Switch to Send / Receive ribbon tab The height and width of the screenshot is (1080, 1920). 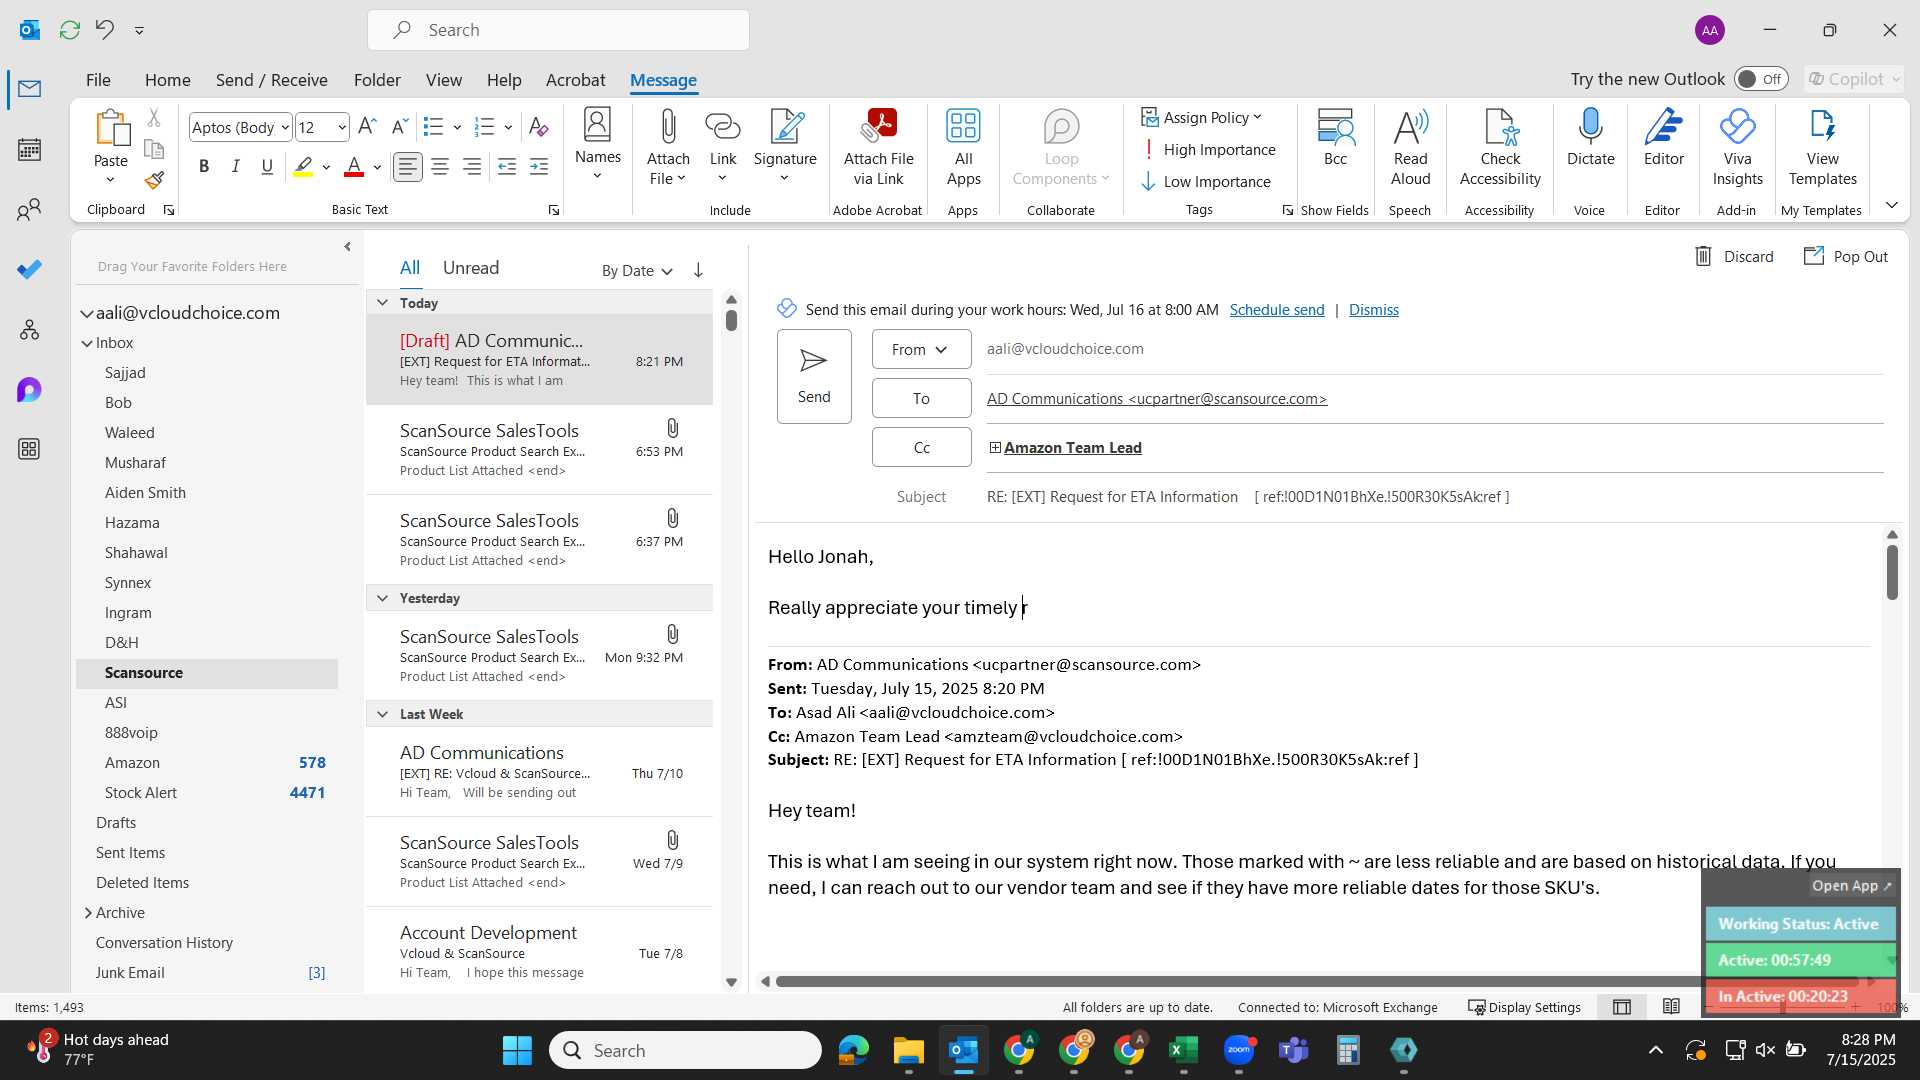click(x=272, y=80)
